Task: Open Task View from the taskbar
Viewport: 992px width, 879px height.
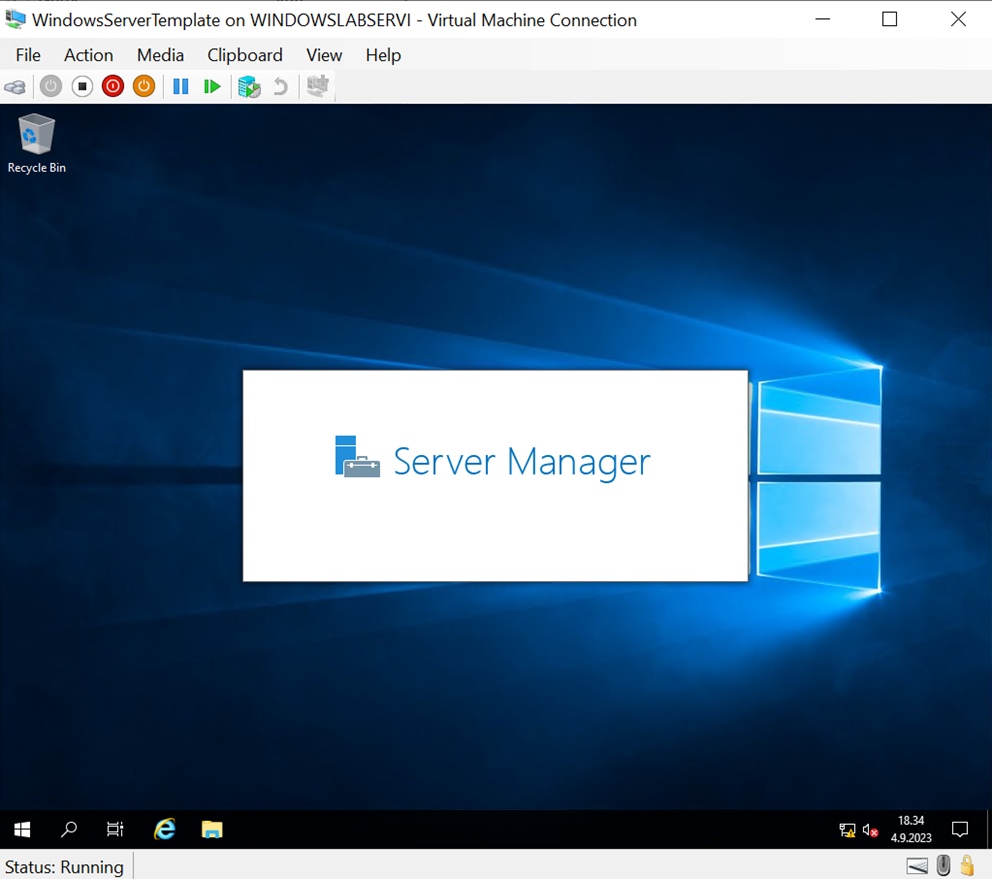Action: point(114,829)
